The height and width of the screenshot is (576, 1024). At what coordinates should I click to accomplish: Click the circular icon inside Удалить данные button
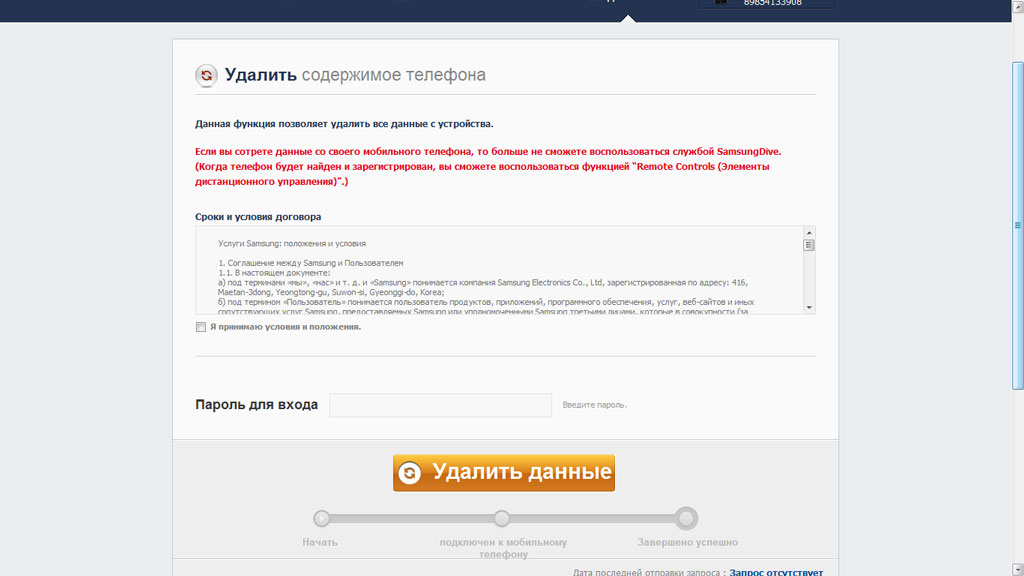pos(410,473)
